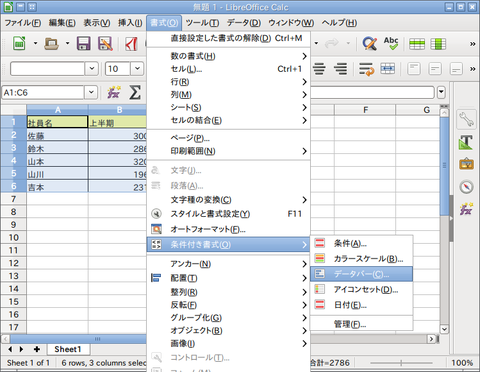The height and width of the screenshot is (372, 480).
Task: Click the right align icon
Action: pyautogui.click(x=340, y=69)
